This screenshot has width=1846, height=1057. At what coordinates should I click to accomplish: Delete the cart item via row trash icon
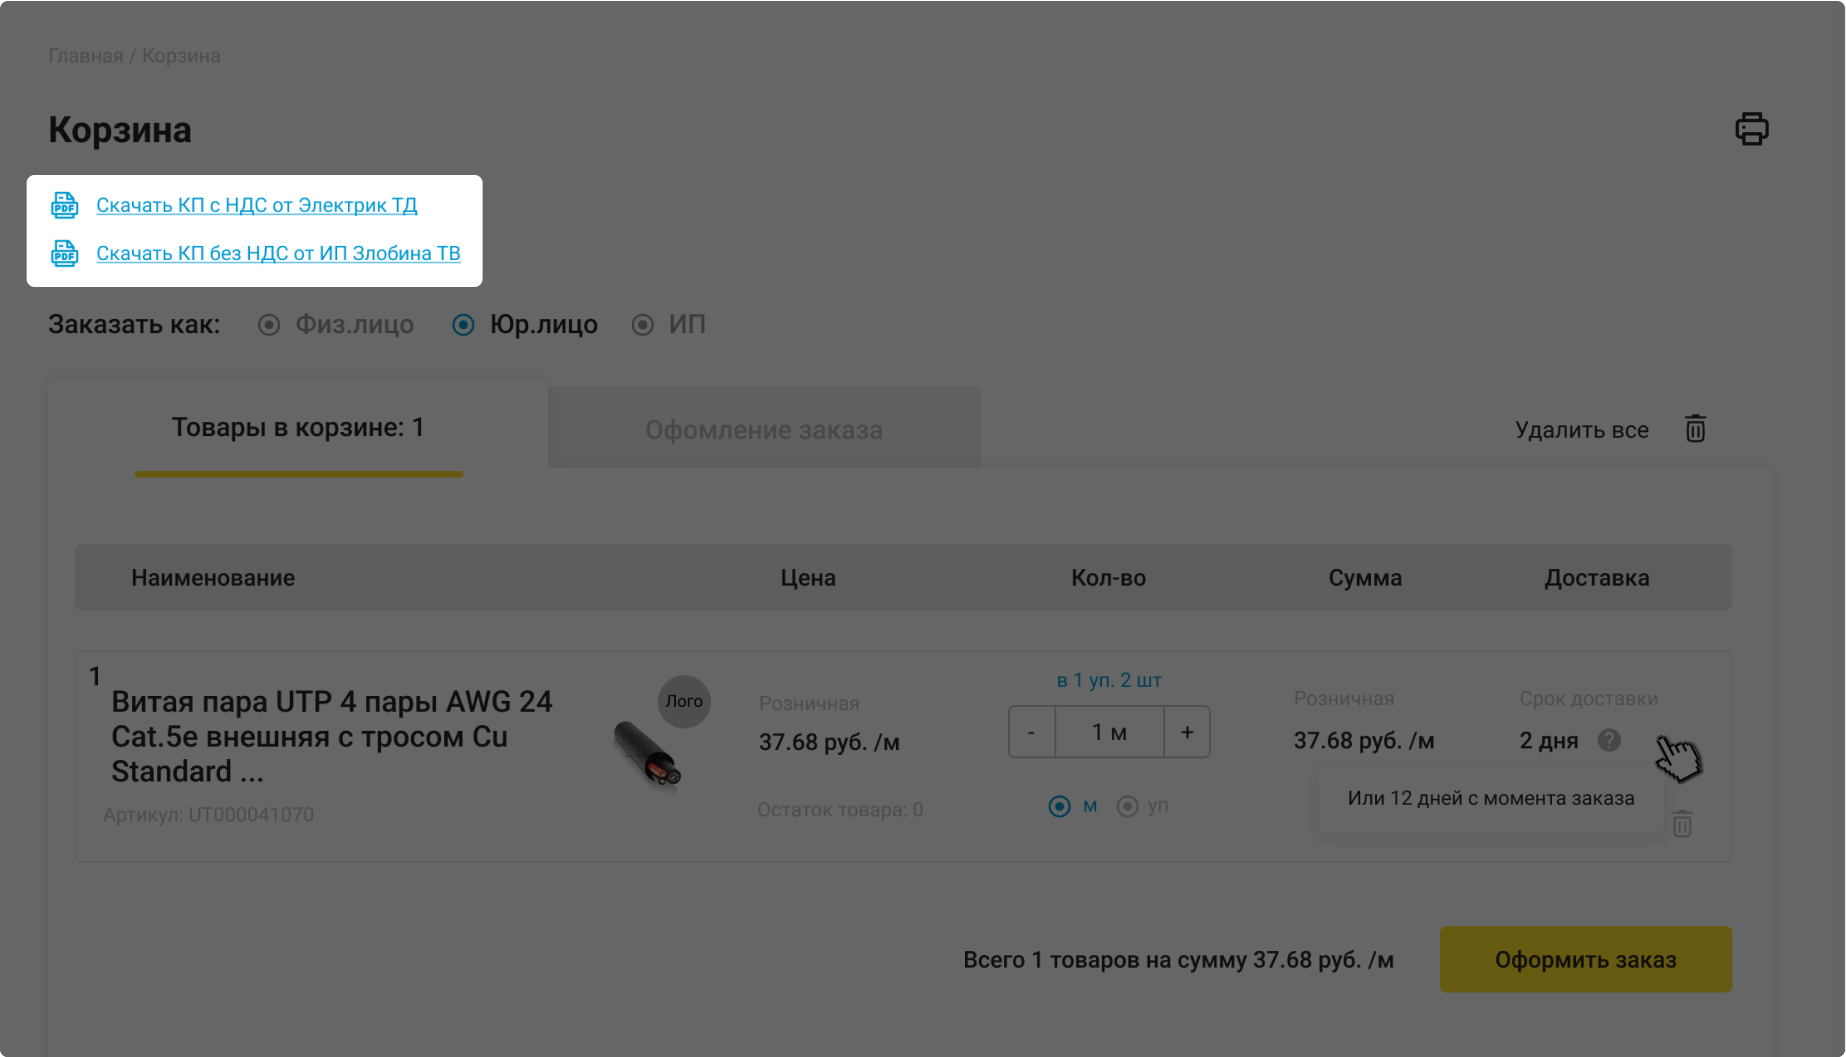(x=1682, y=824)
